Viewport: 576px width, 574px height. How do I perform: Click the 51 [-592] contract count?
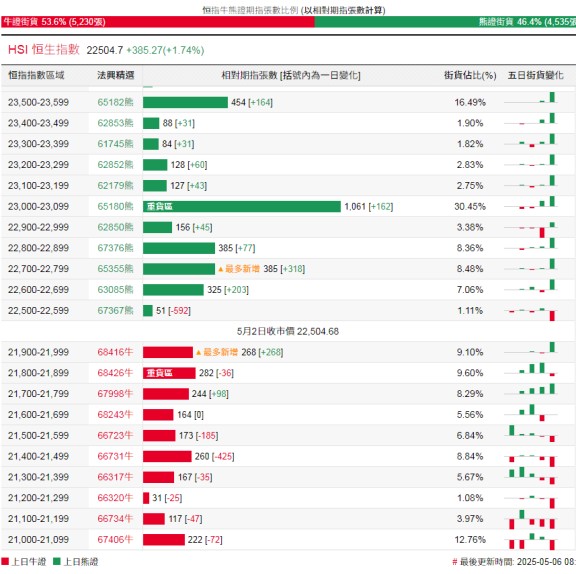[173, 311]
